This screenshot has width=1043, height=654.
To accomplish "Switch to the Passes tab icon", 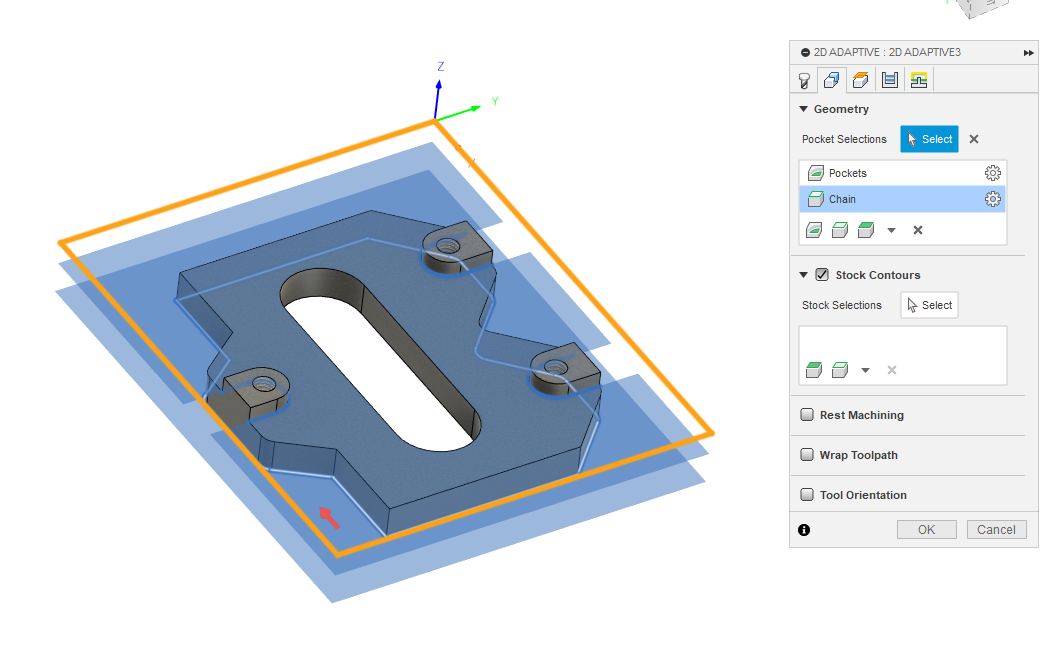I will [x=889, y=79].
